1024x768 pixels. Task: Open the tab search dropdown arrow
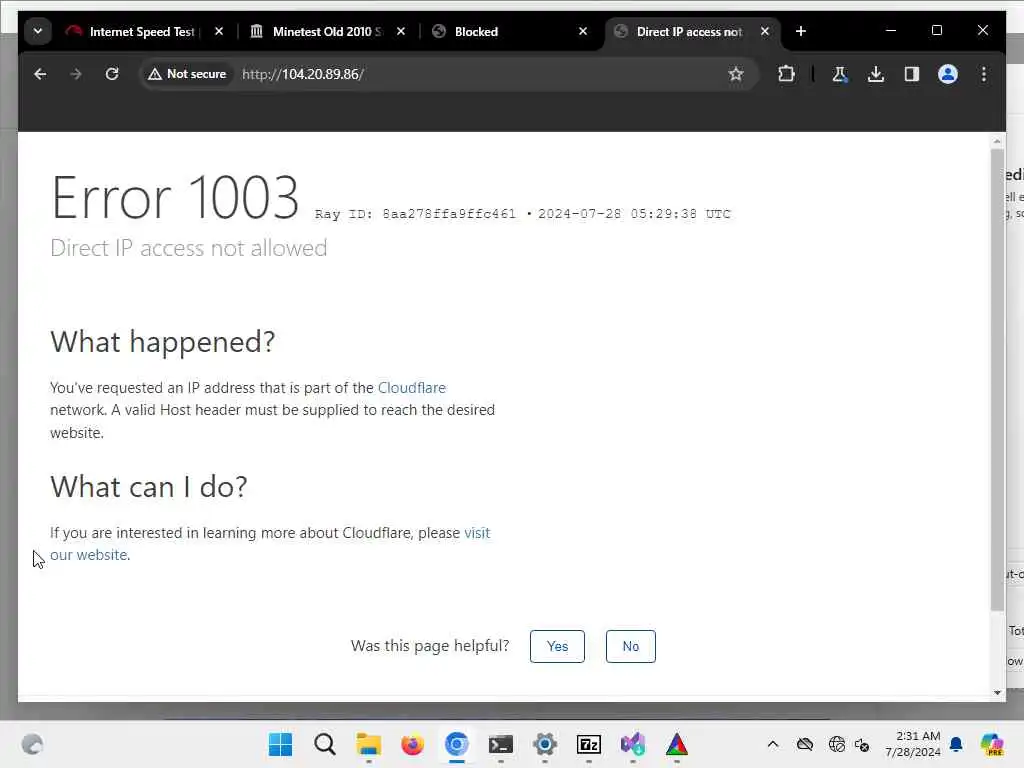[x=38, y=31]
